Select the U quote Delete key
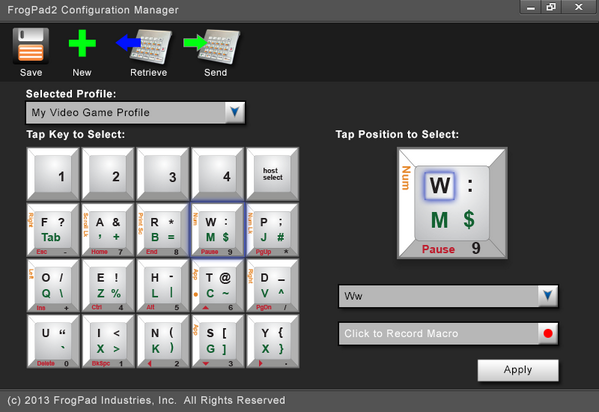 pos(53,341)
